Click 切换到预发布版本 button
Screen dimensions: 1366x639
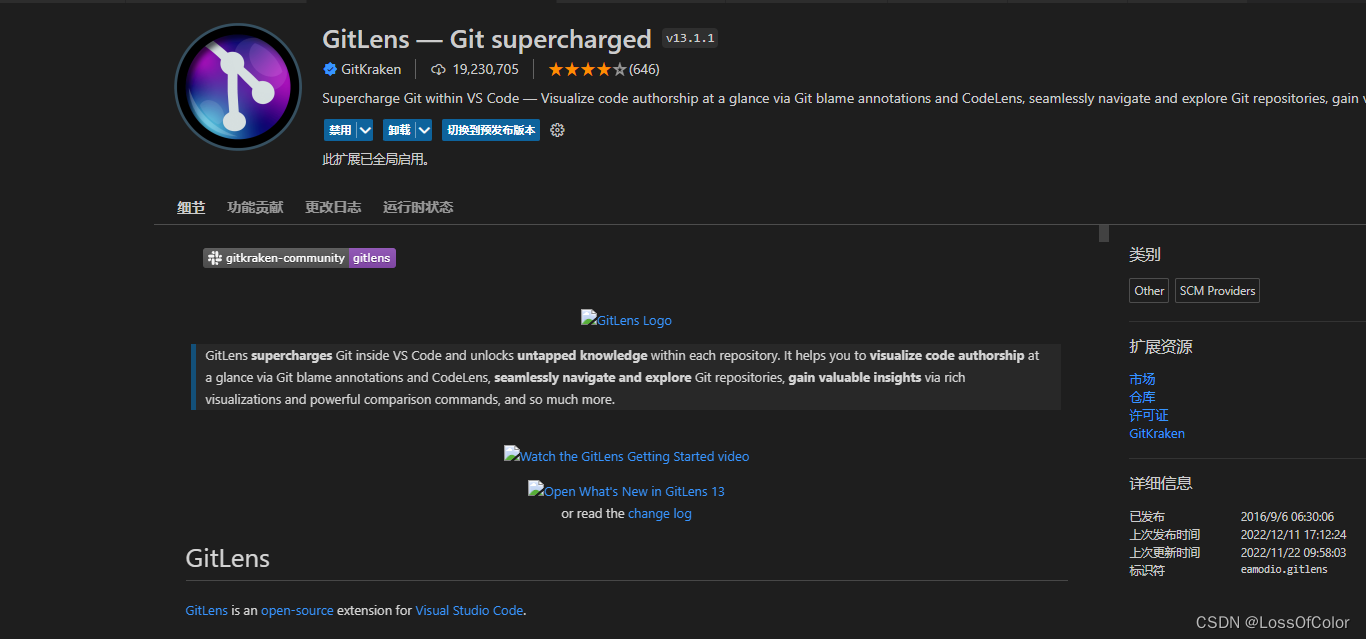click(x=491, y=130)
